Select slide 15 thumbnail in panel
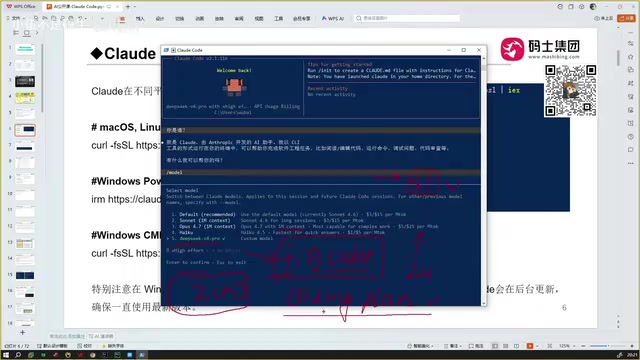The width and height of the screenshot is (640, 360). 25,276
